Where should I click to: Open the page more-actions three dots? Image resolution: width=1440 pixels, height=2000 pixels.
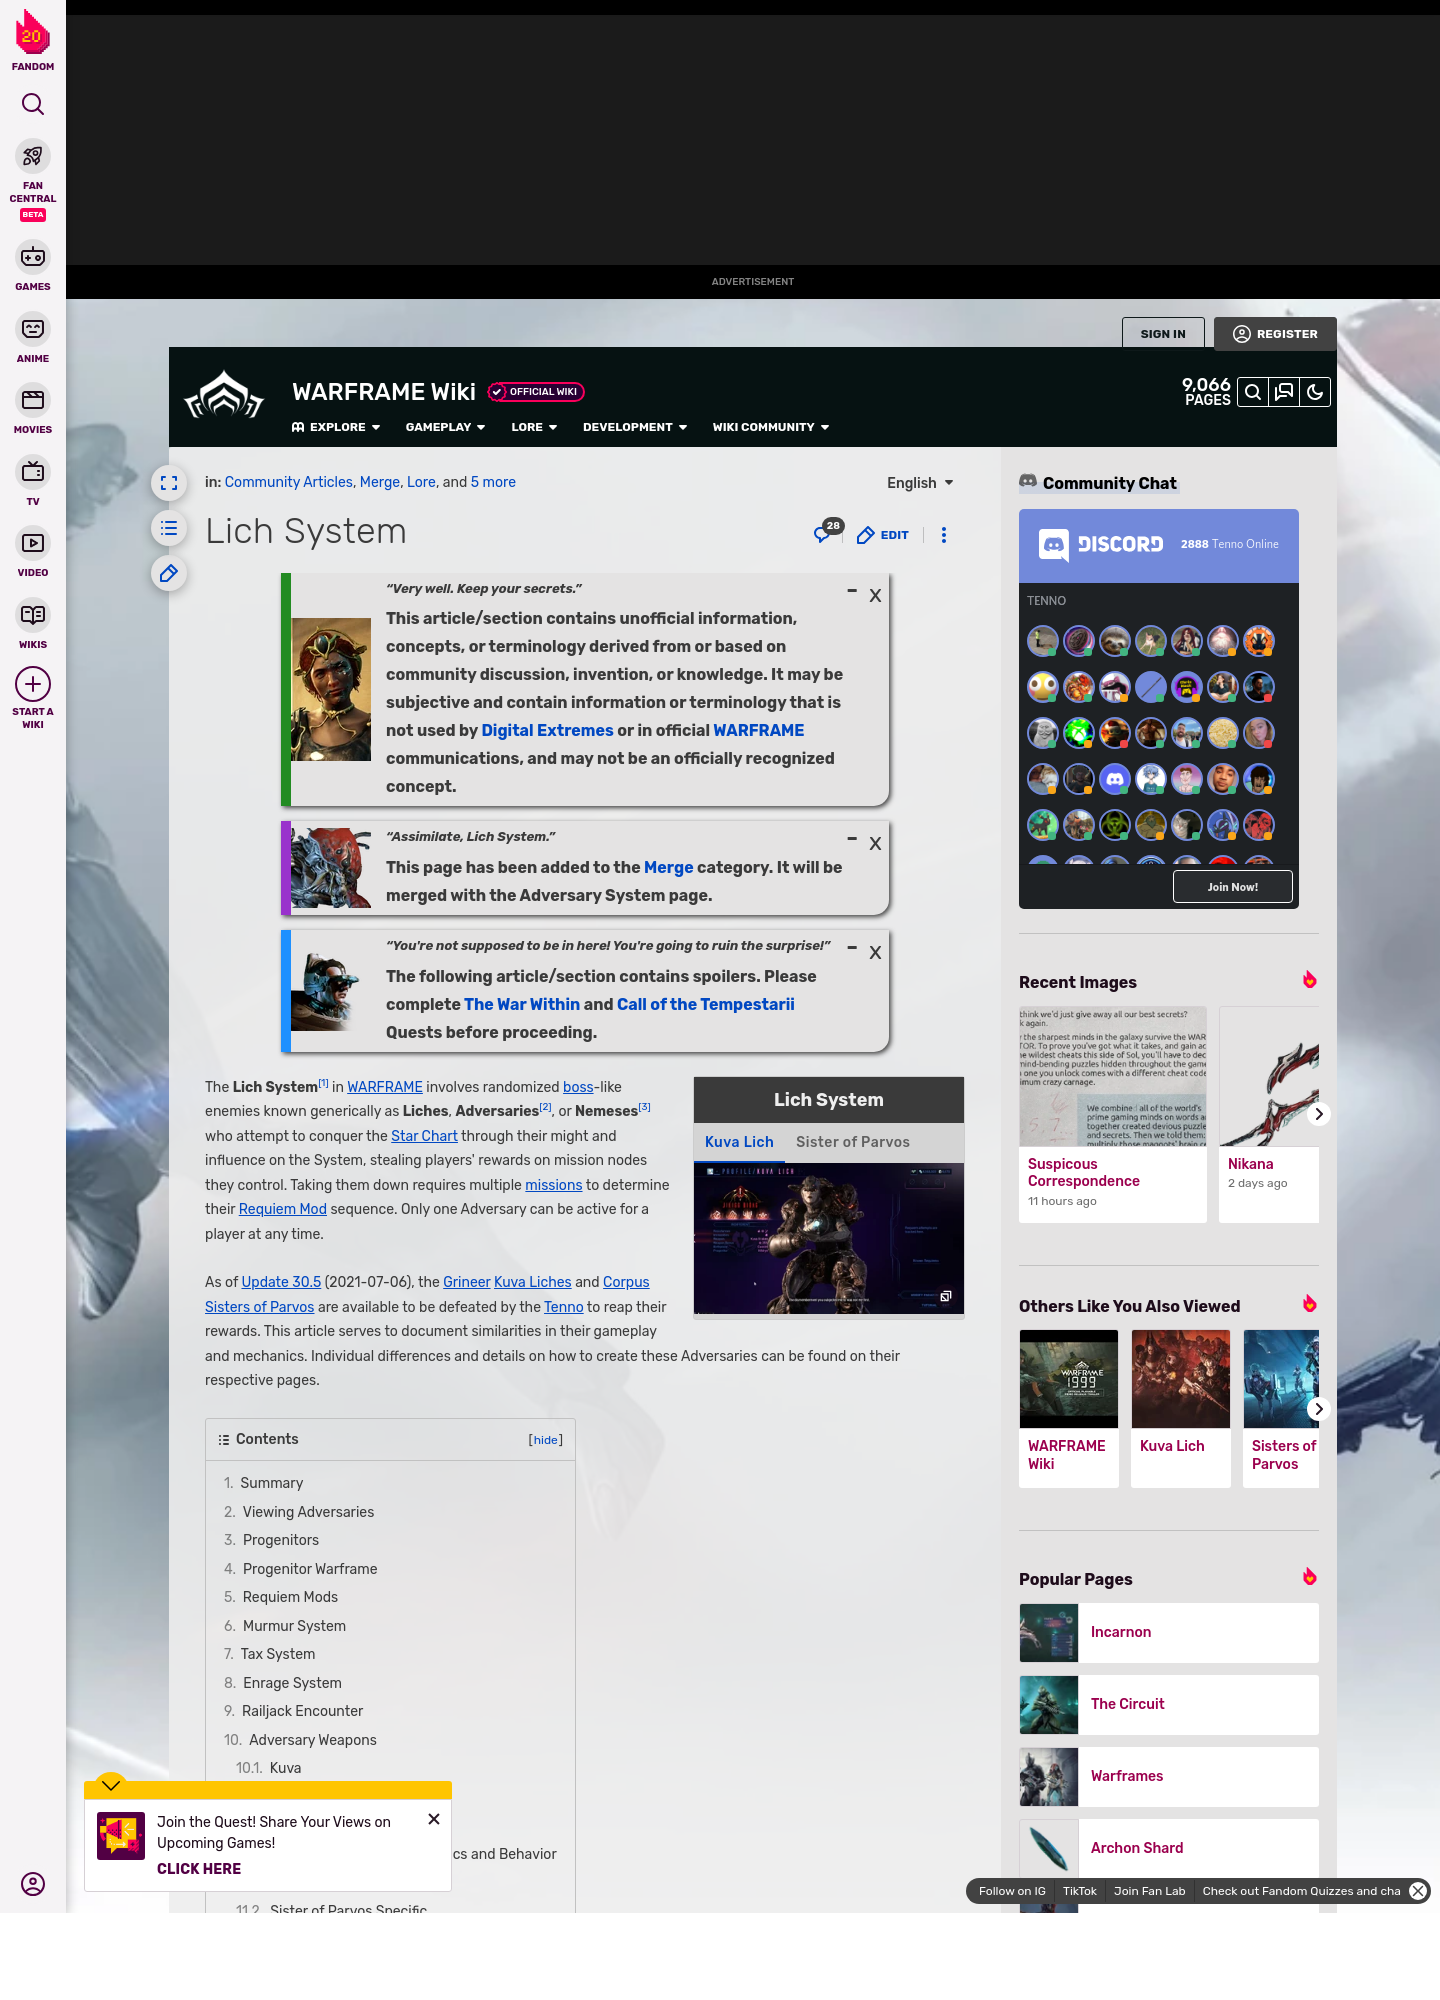943,535
